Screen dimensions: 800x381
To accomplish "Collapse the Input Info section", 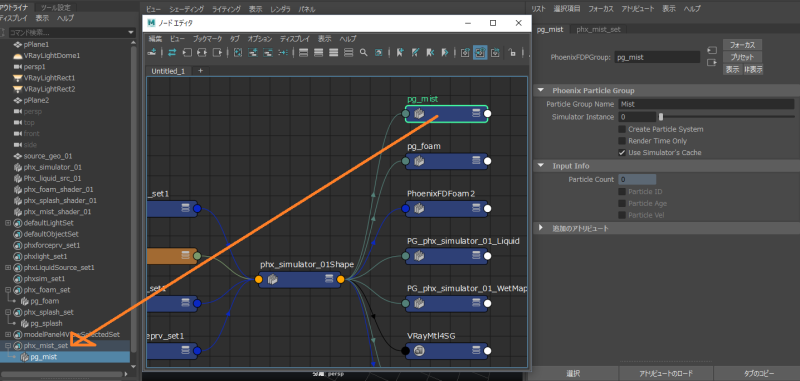I will [x=541, y=166].
